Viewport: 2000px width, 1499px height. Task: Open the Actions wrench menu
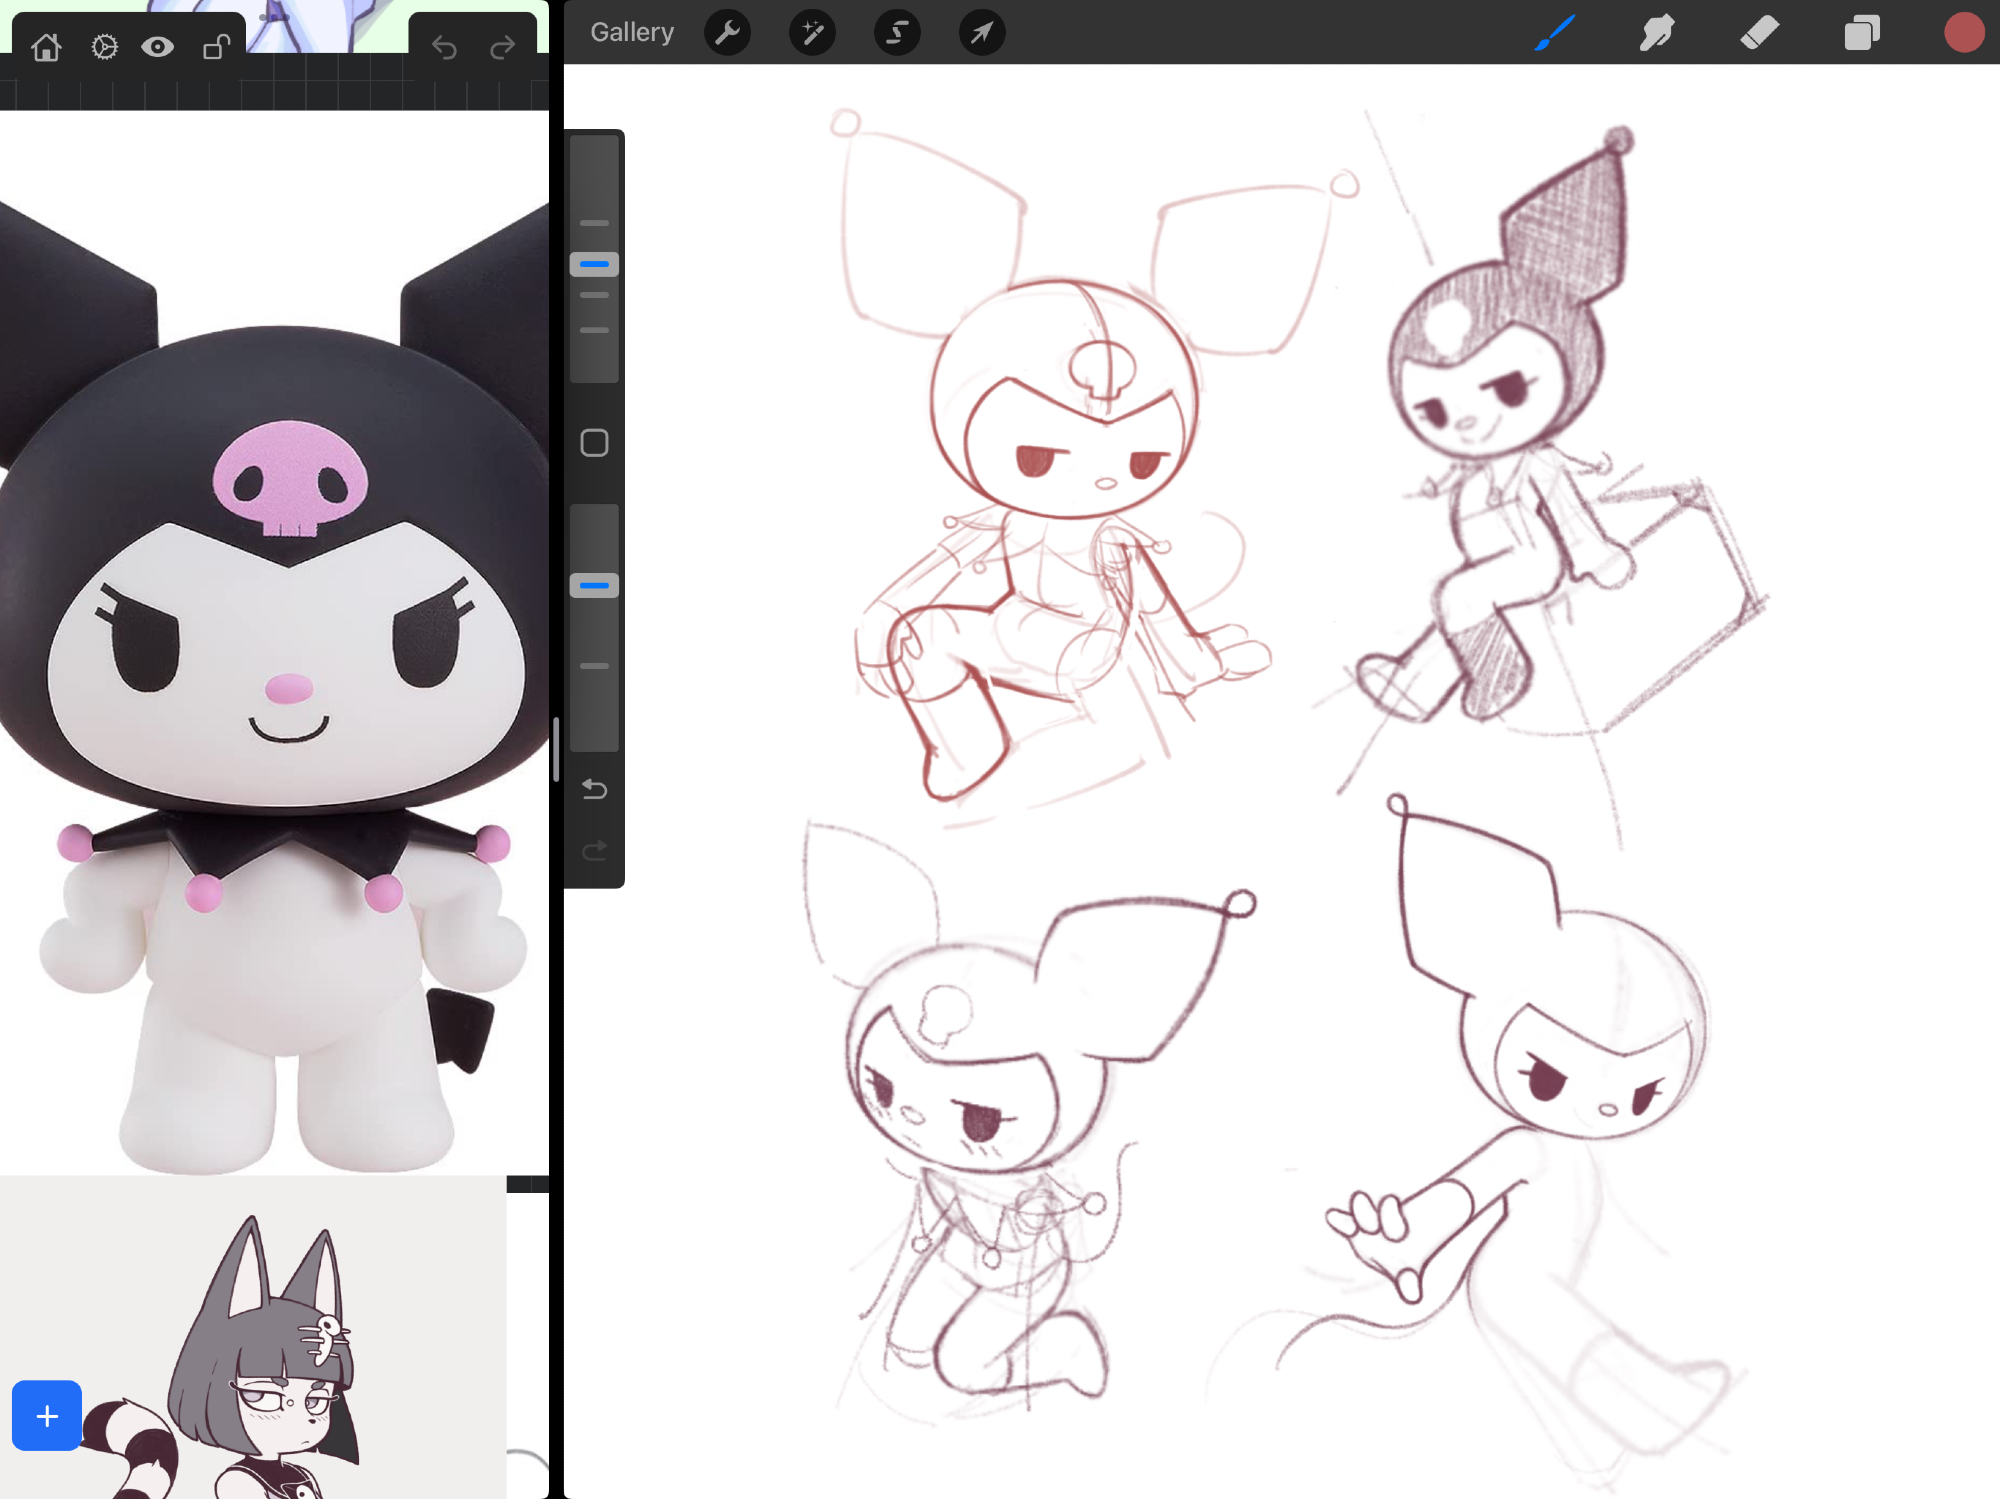click(x=727, y=33)
